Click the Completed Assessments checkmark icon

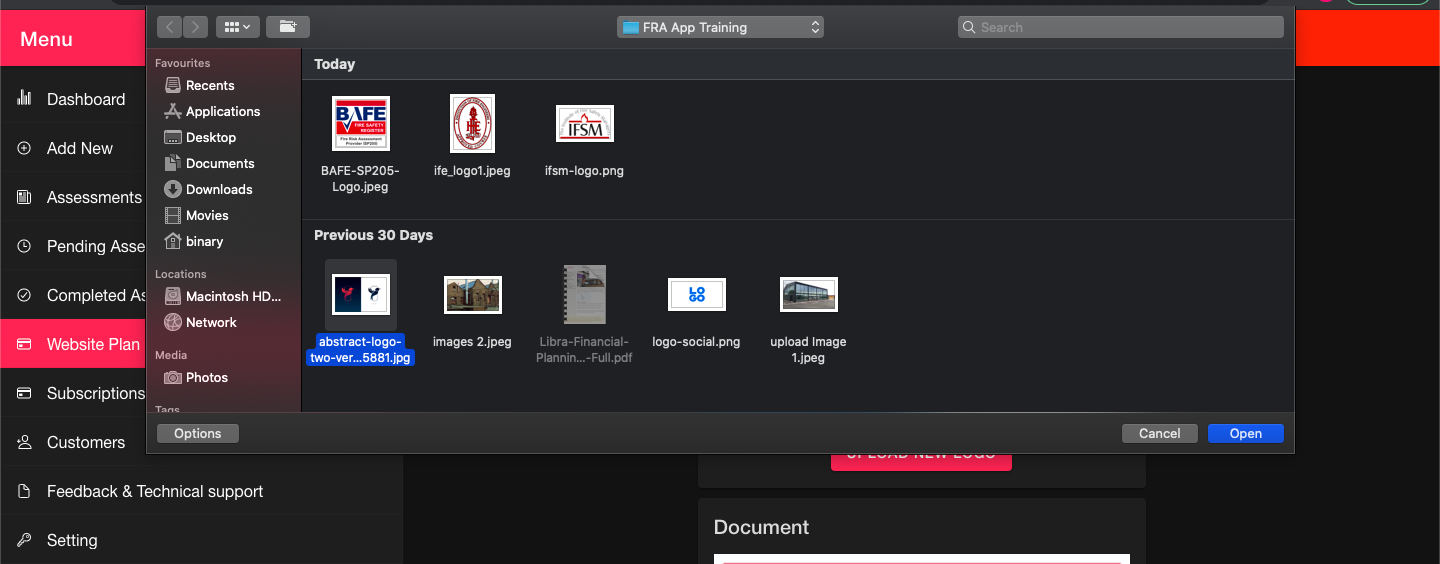24,295
